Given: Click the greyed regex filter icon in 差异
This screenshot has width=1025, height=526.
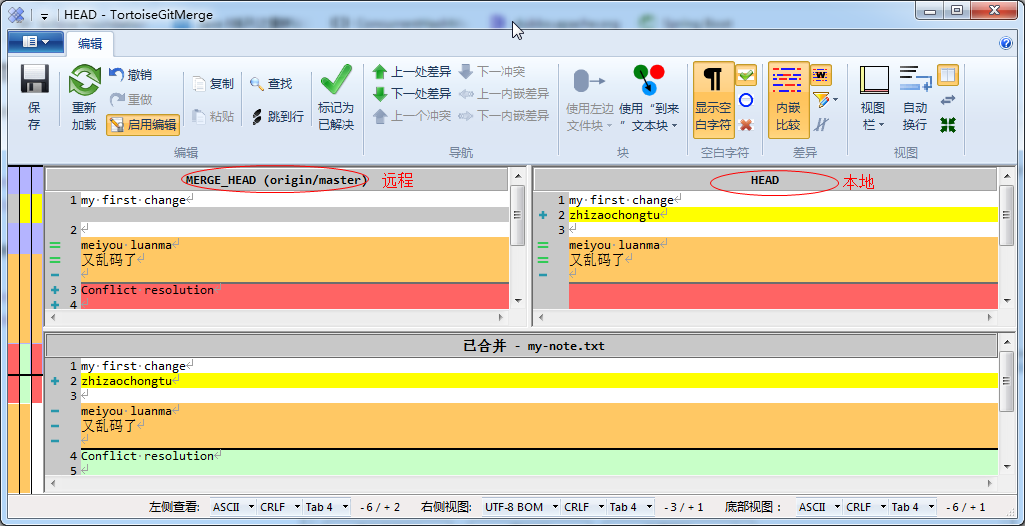Looking at the screenshot, I should click(x=821, y=124).
